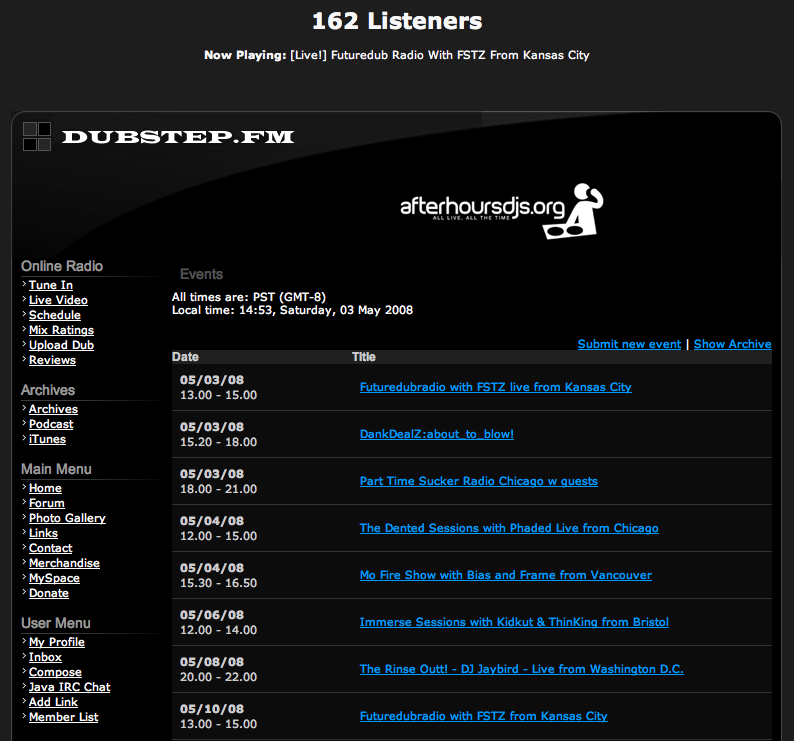Open DankDealZ:about_to_blow! event
This screenshot has width=794, height=741.
click(x=436, y=434)
